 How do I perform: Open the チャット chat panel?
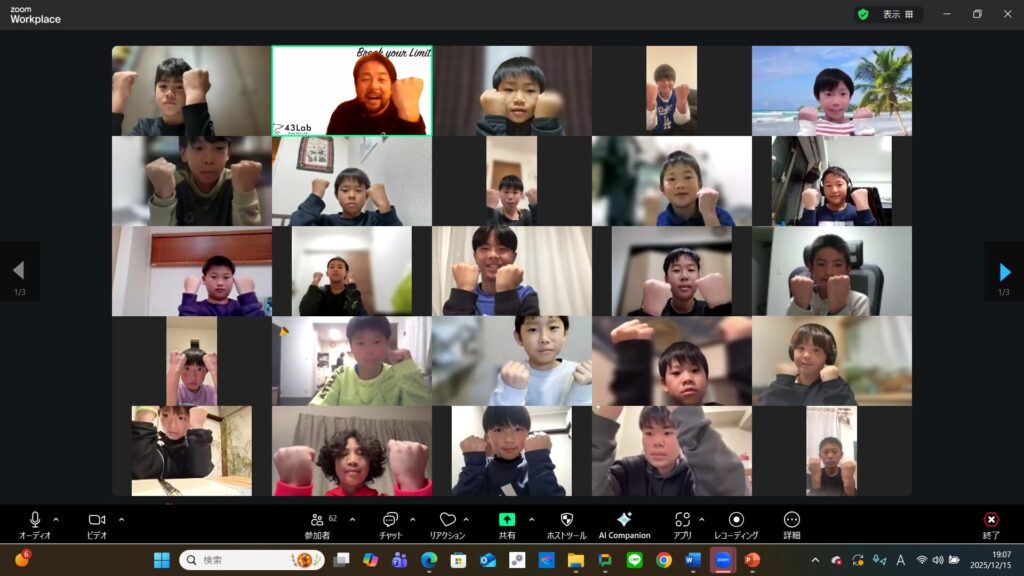[390, 520]
